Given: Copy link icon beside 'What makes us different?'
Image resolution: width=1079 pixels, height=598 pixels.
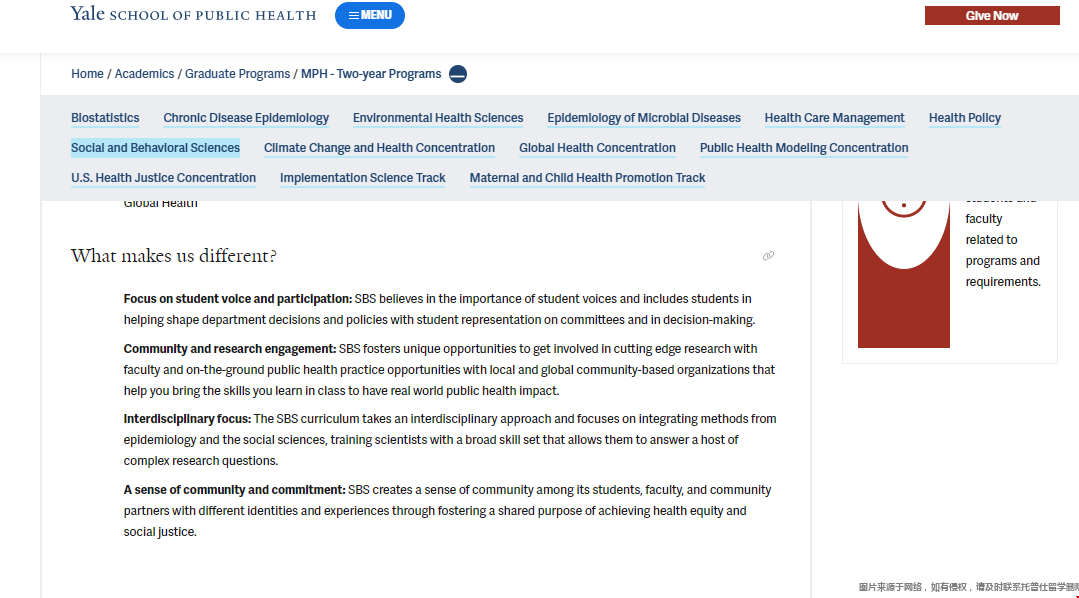Looking at the screenshot, I should [768, 256].
